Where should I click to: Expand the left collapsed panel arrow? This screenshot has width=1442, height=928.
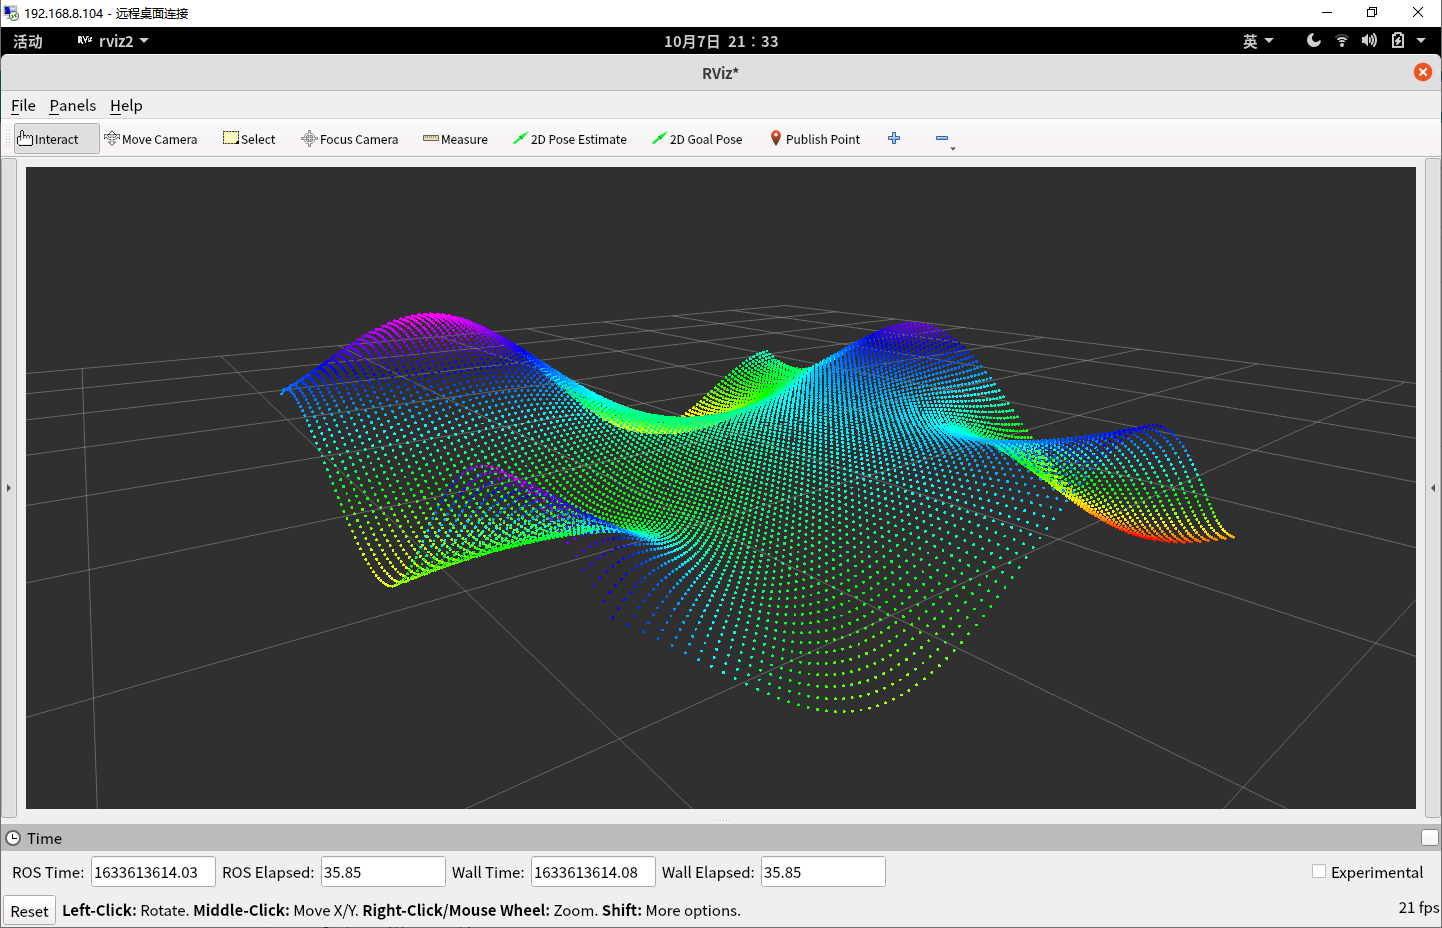coord(9,488)
